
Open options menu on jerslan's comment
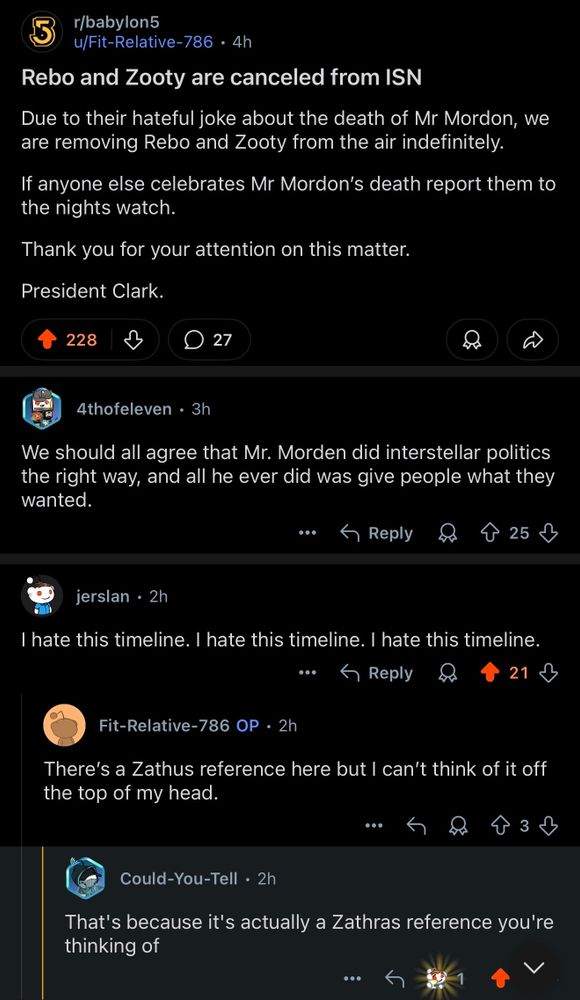click(x=307, y=672)
